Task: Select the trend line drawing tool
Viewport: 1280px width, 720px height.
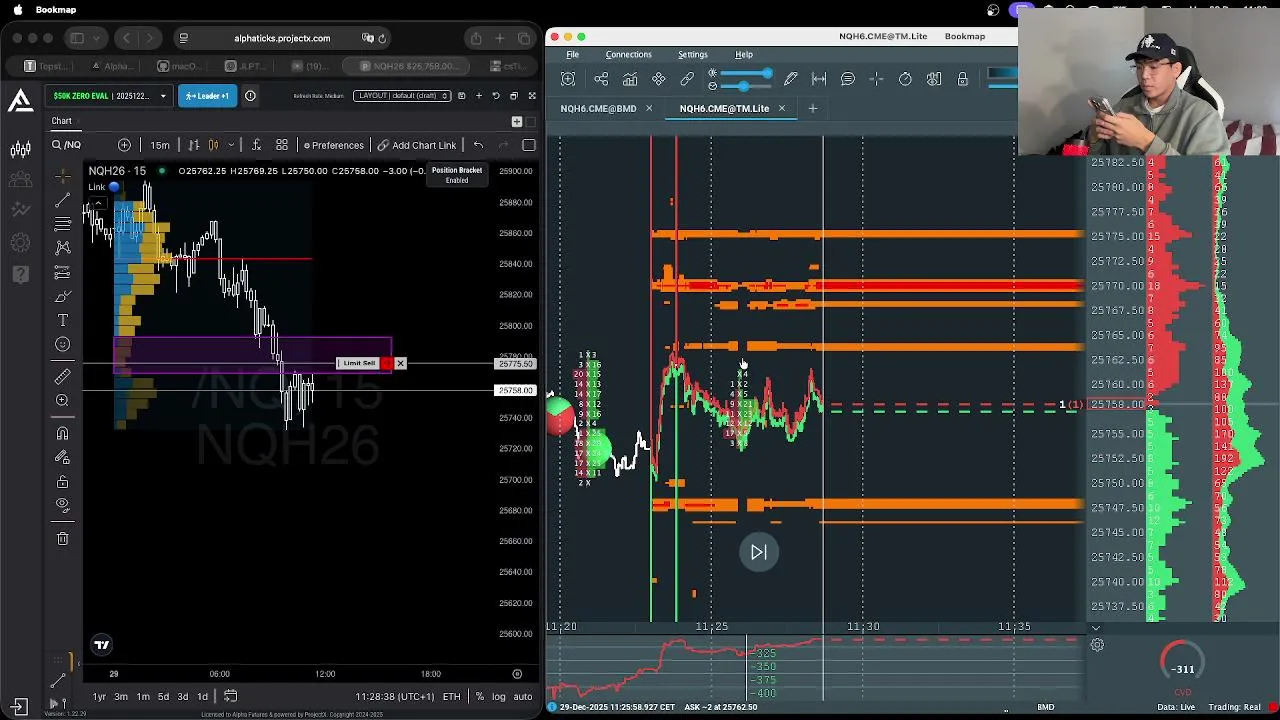Action: 62,201
